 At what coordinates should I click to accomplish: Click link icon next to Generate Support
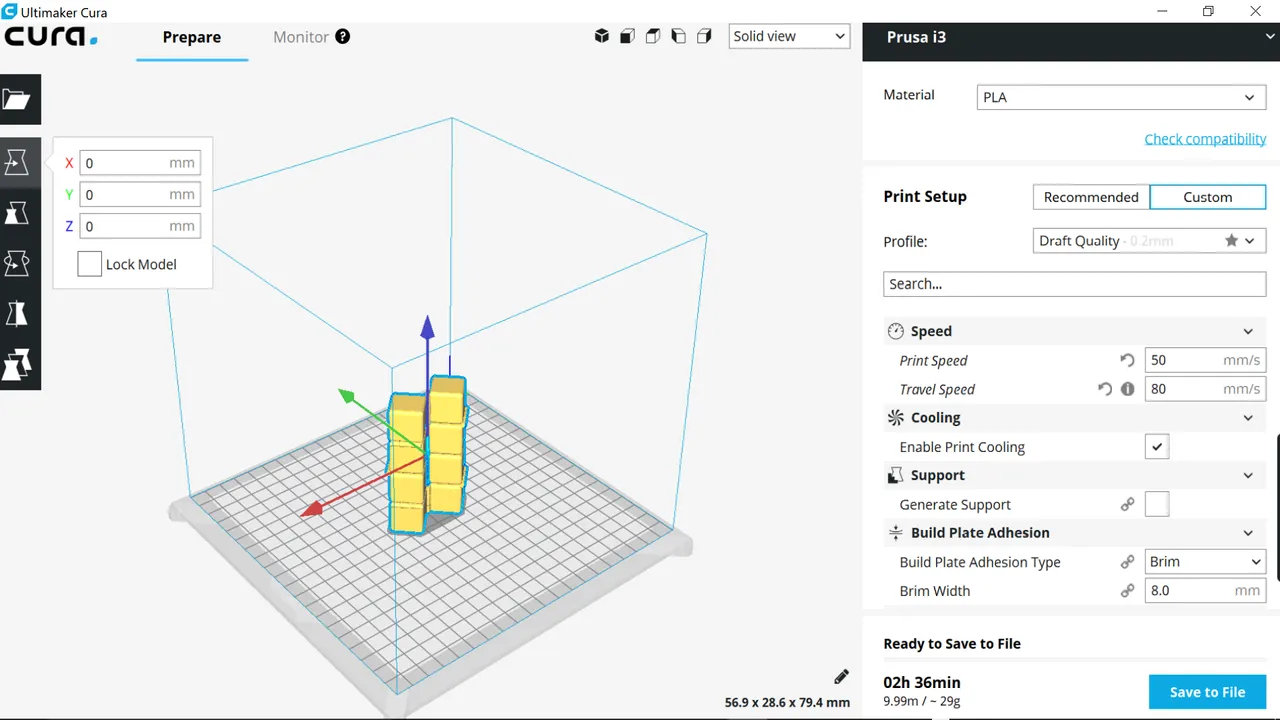[x=1127, y=505]
